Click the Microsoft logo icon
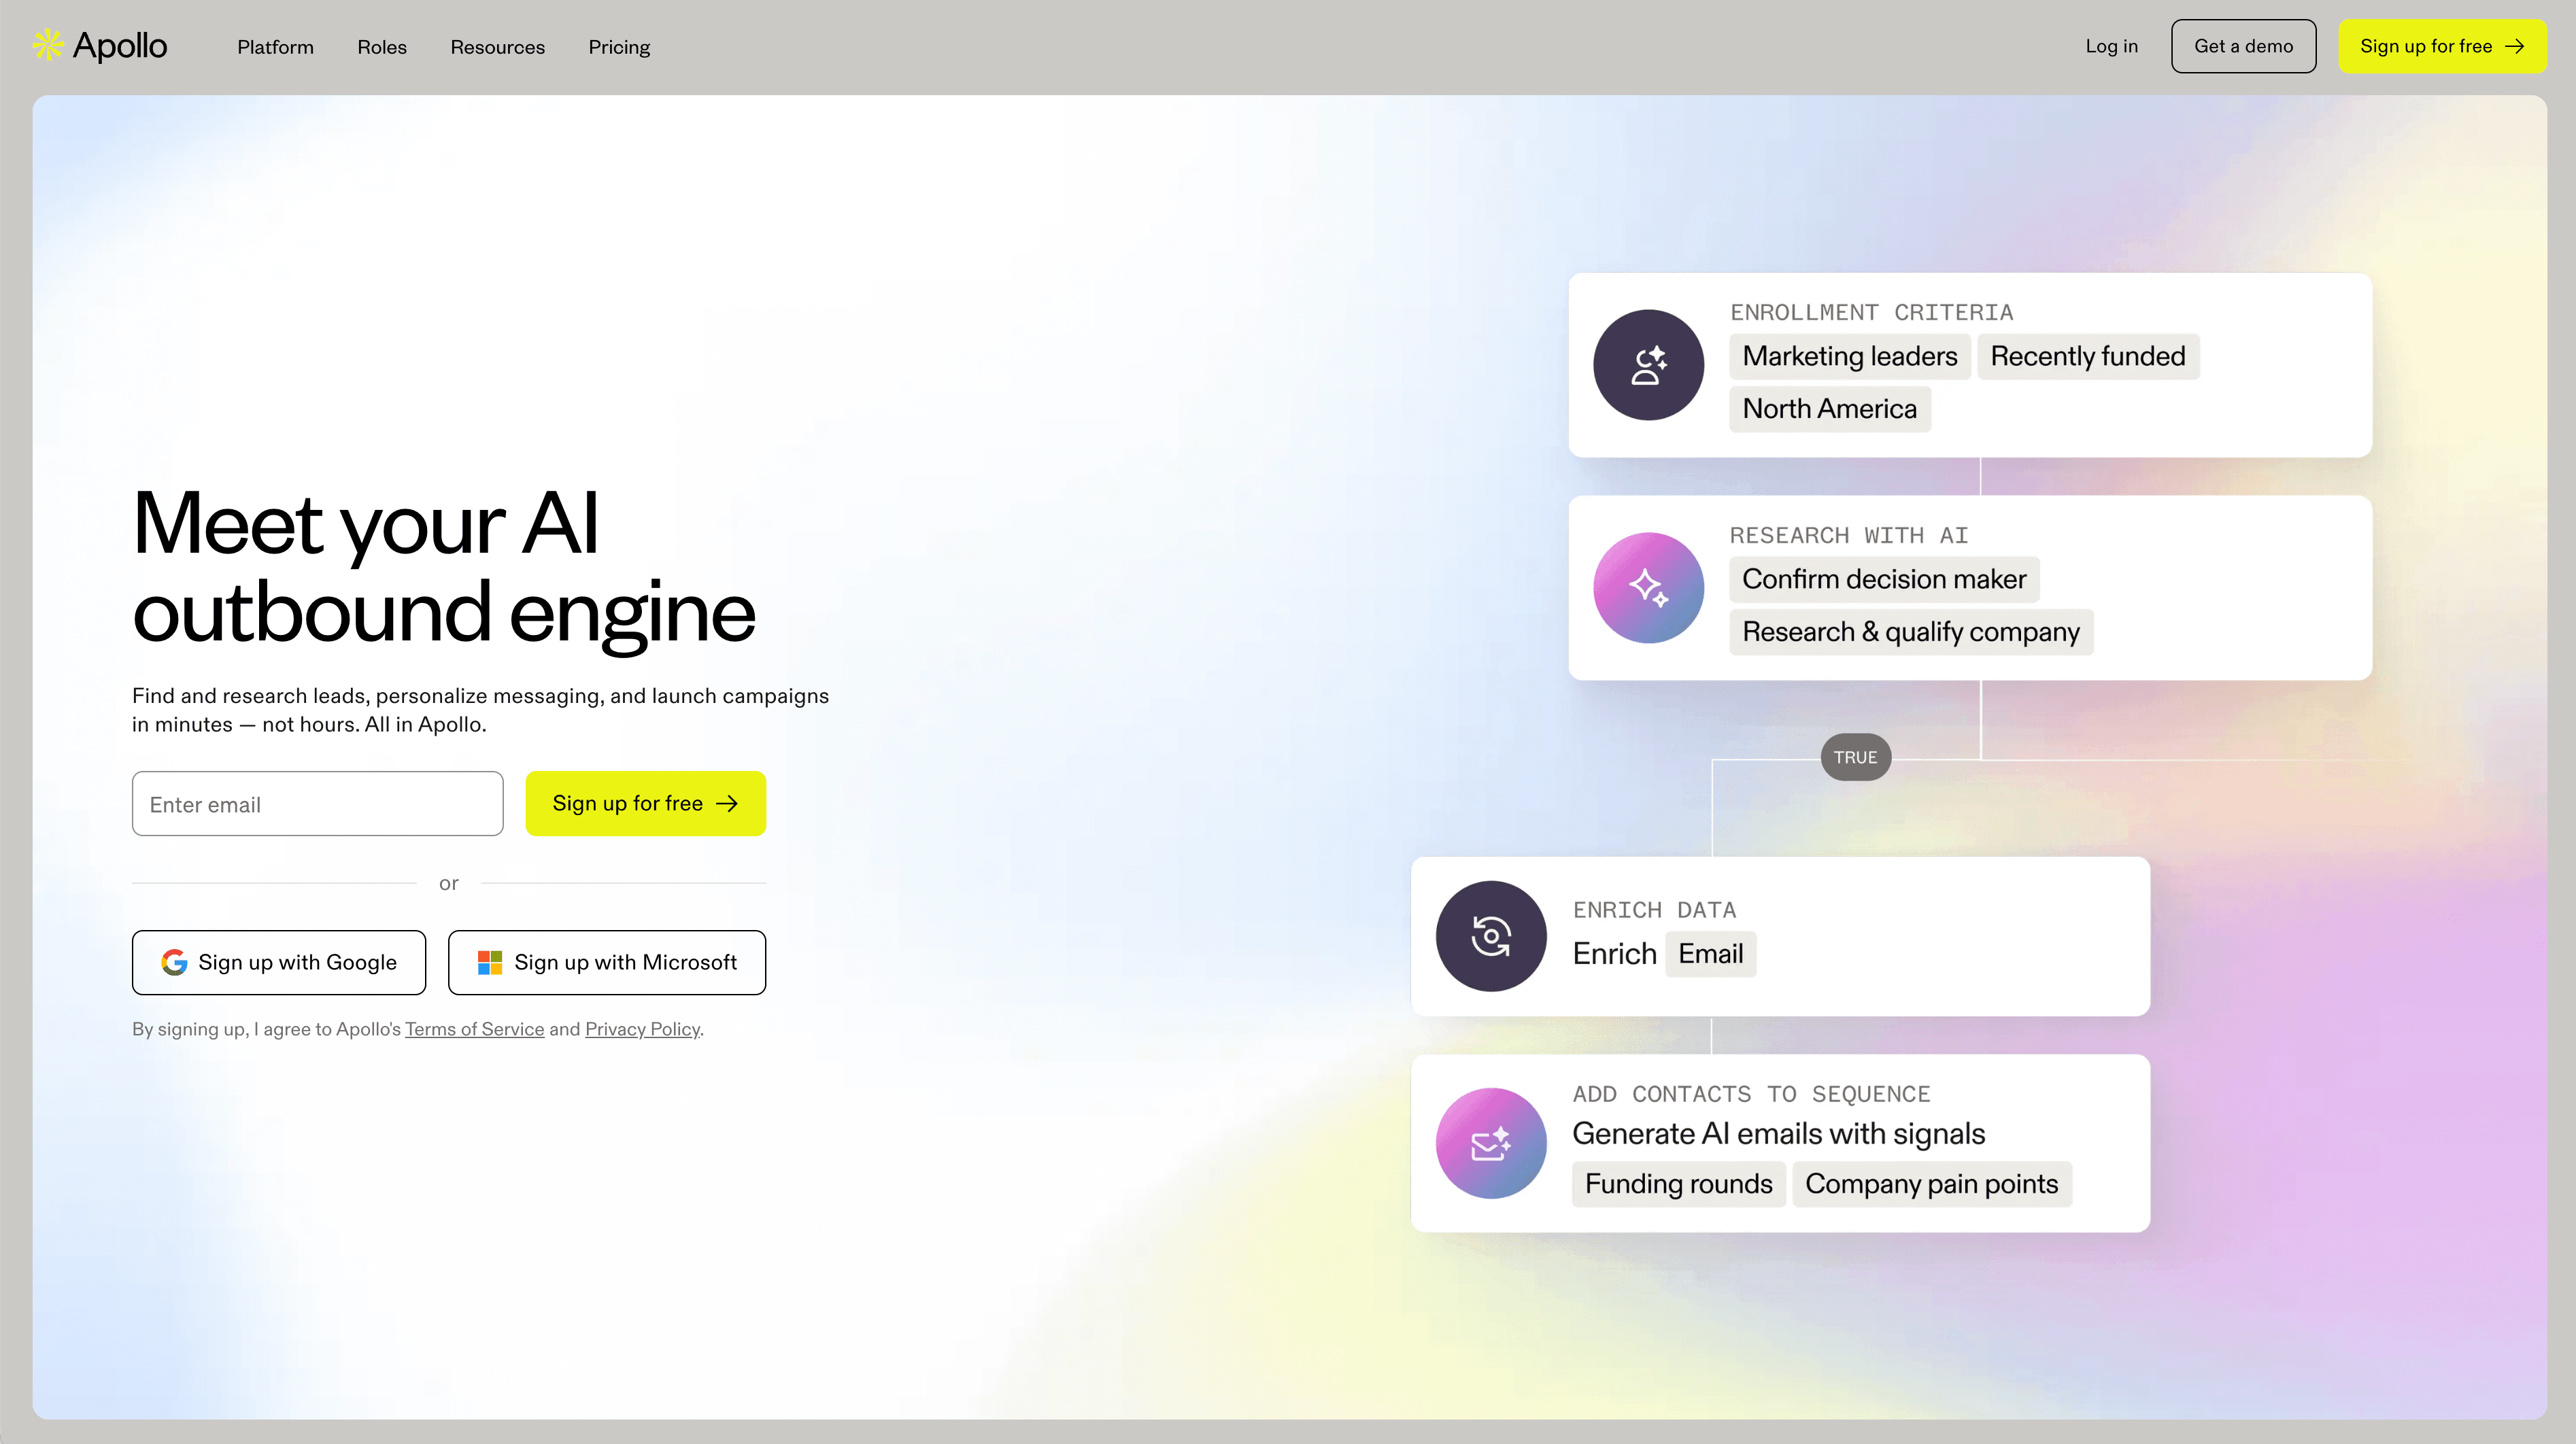This screenshot has height=1444, width=2576. (490, 962)
